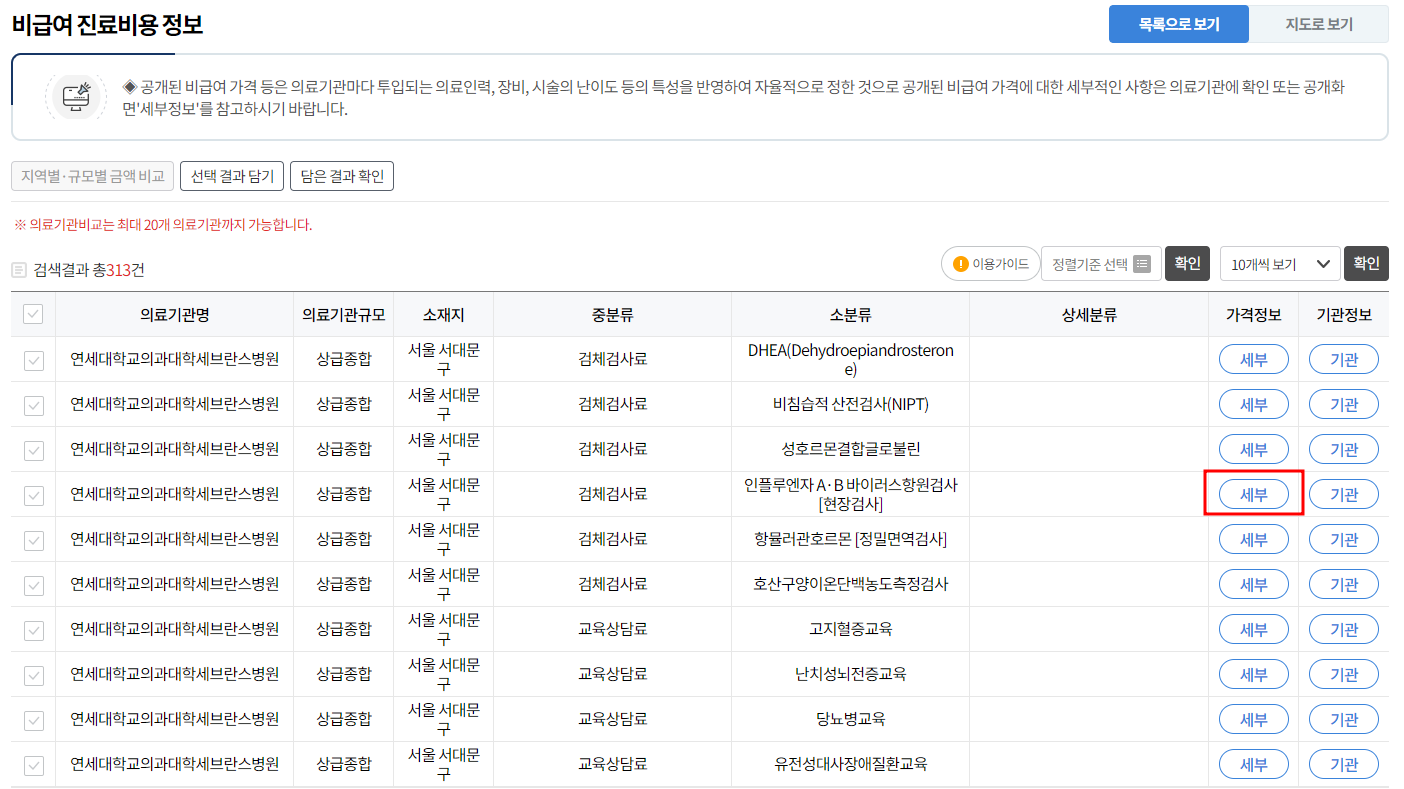Open 세부 for 인플루엔자 A·B 바이러스항원검사
The height and width of the screenshot is (789, 1404).
(1254, 494)
